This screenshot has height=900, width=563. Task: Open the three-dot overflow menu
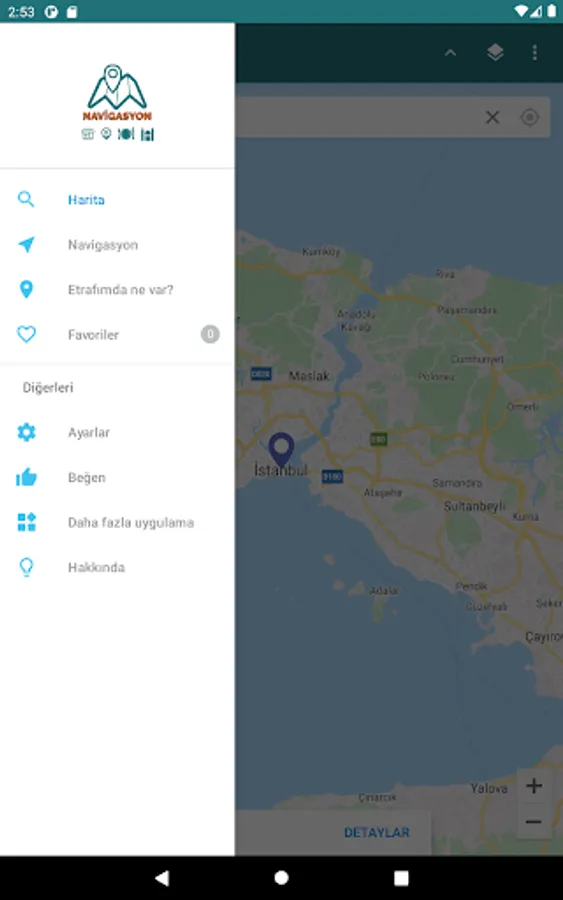pos(535,53)
